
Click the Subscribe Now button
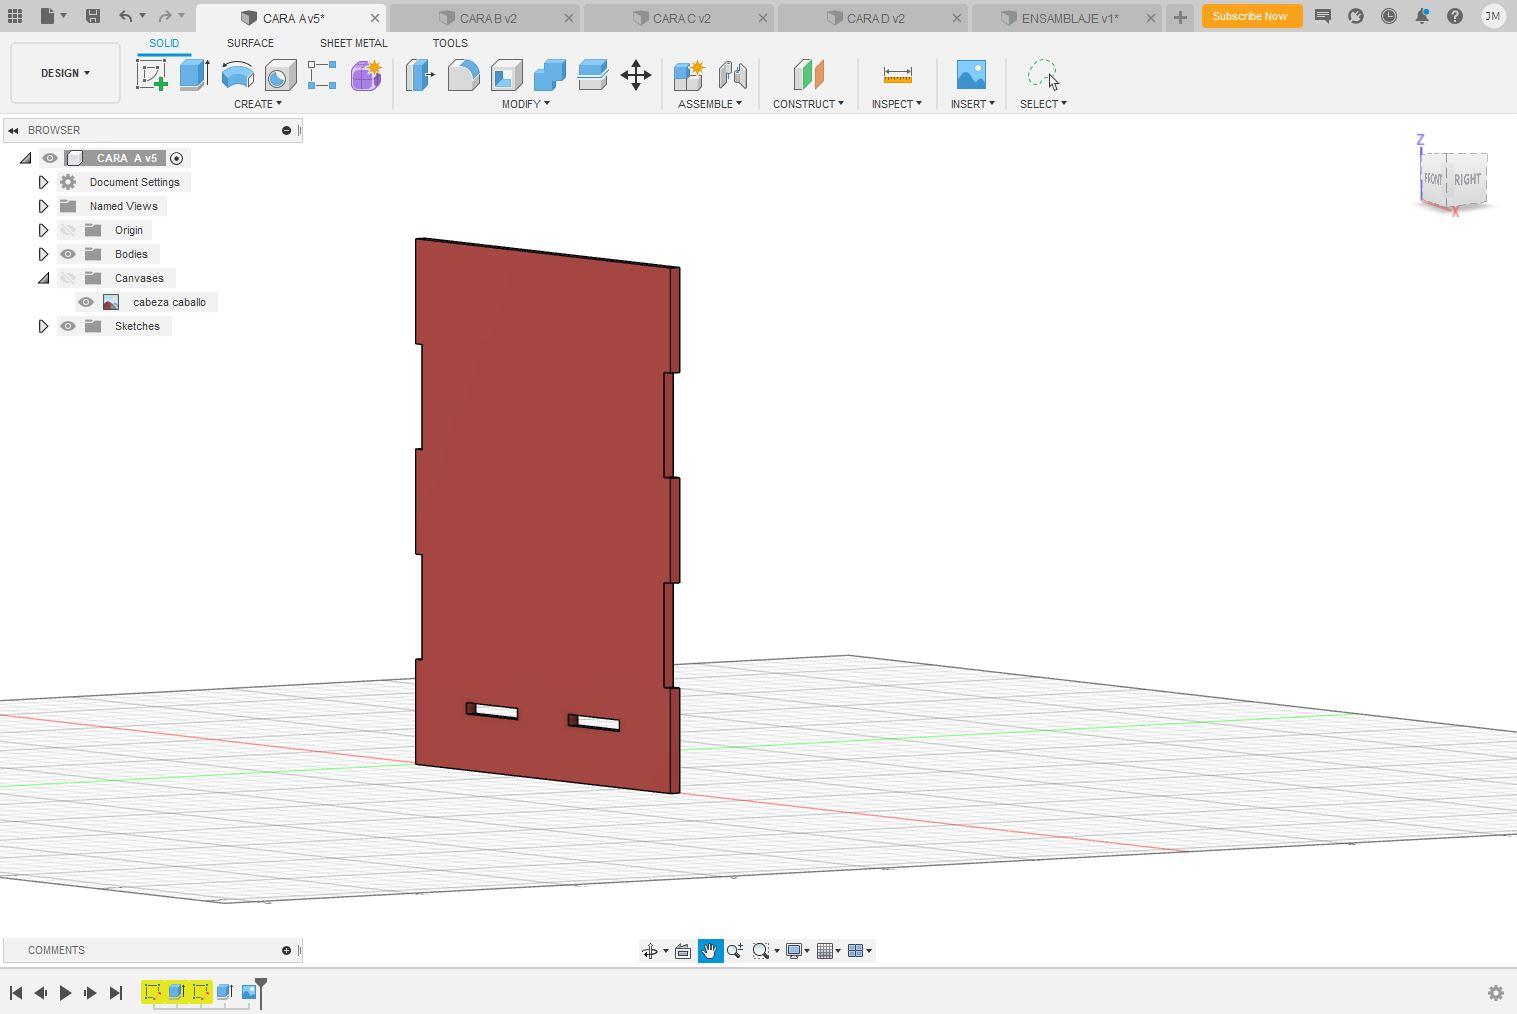[x=1250, y=16]
